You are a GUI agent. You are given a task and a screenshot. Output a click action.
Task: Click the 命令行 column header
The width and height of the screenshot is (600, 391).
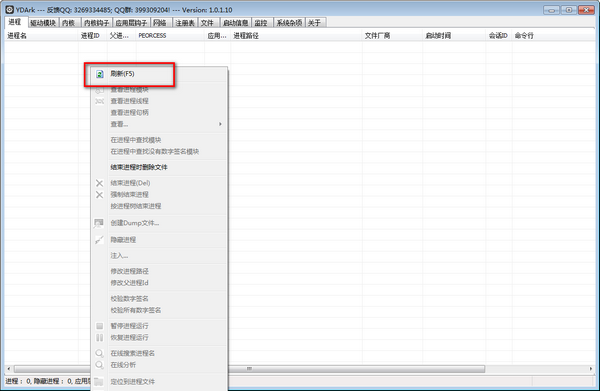coord(553,36)
